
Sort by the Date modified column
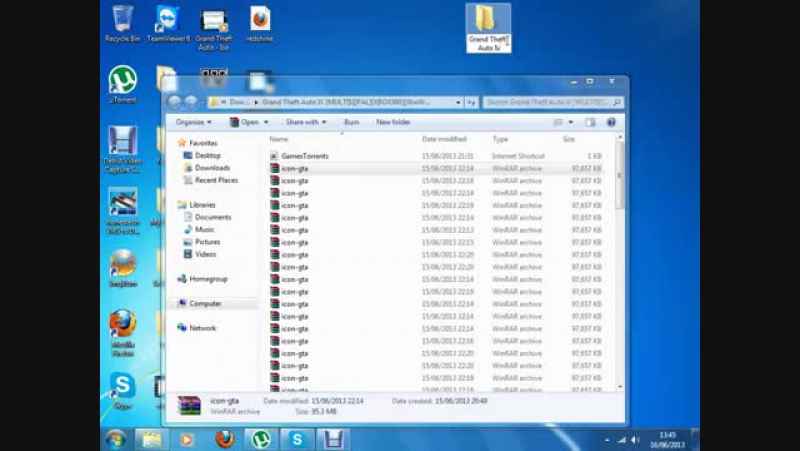(444, 139)
